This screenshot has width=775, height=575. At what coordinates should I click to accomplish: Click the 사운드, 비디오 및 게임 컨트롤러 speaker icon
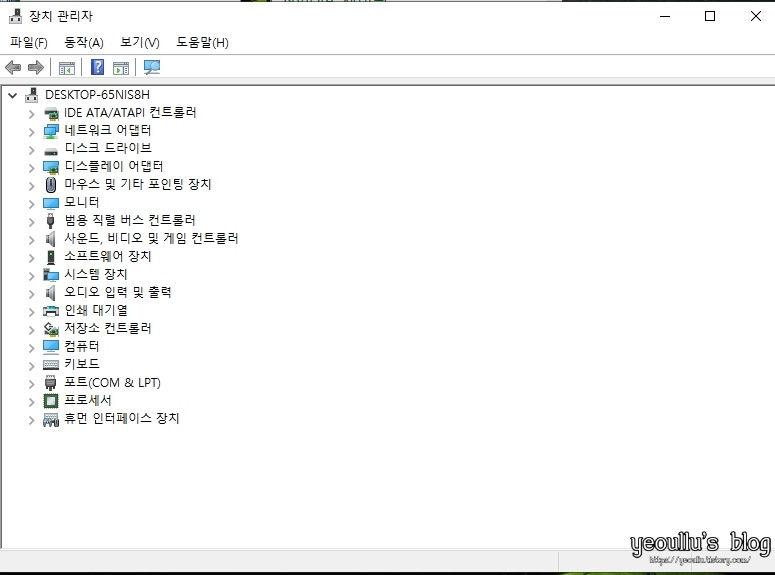click(x=50, y=239)
